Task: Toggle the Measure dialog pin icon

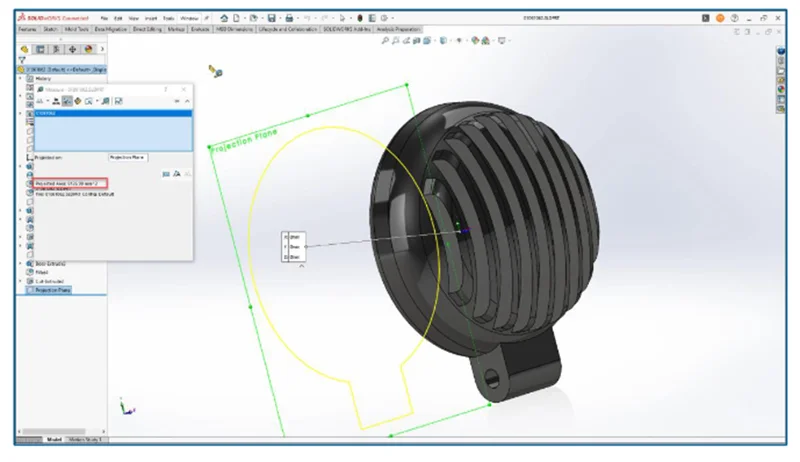Action: click(177, 101)
